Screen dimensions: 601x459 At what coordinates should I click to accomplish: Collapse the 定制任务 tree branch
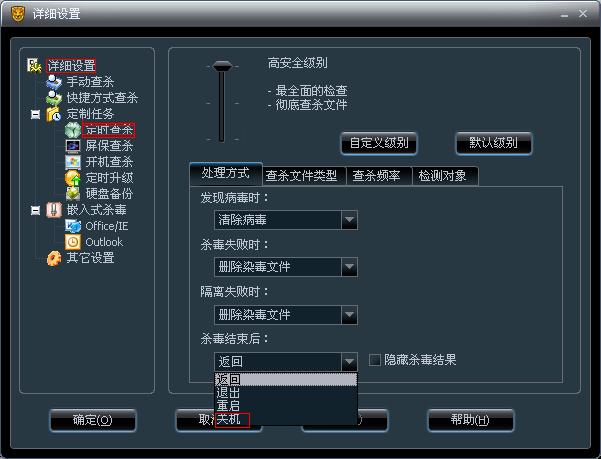coord(35,114)
